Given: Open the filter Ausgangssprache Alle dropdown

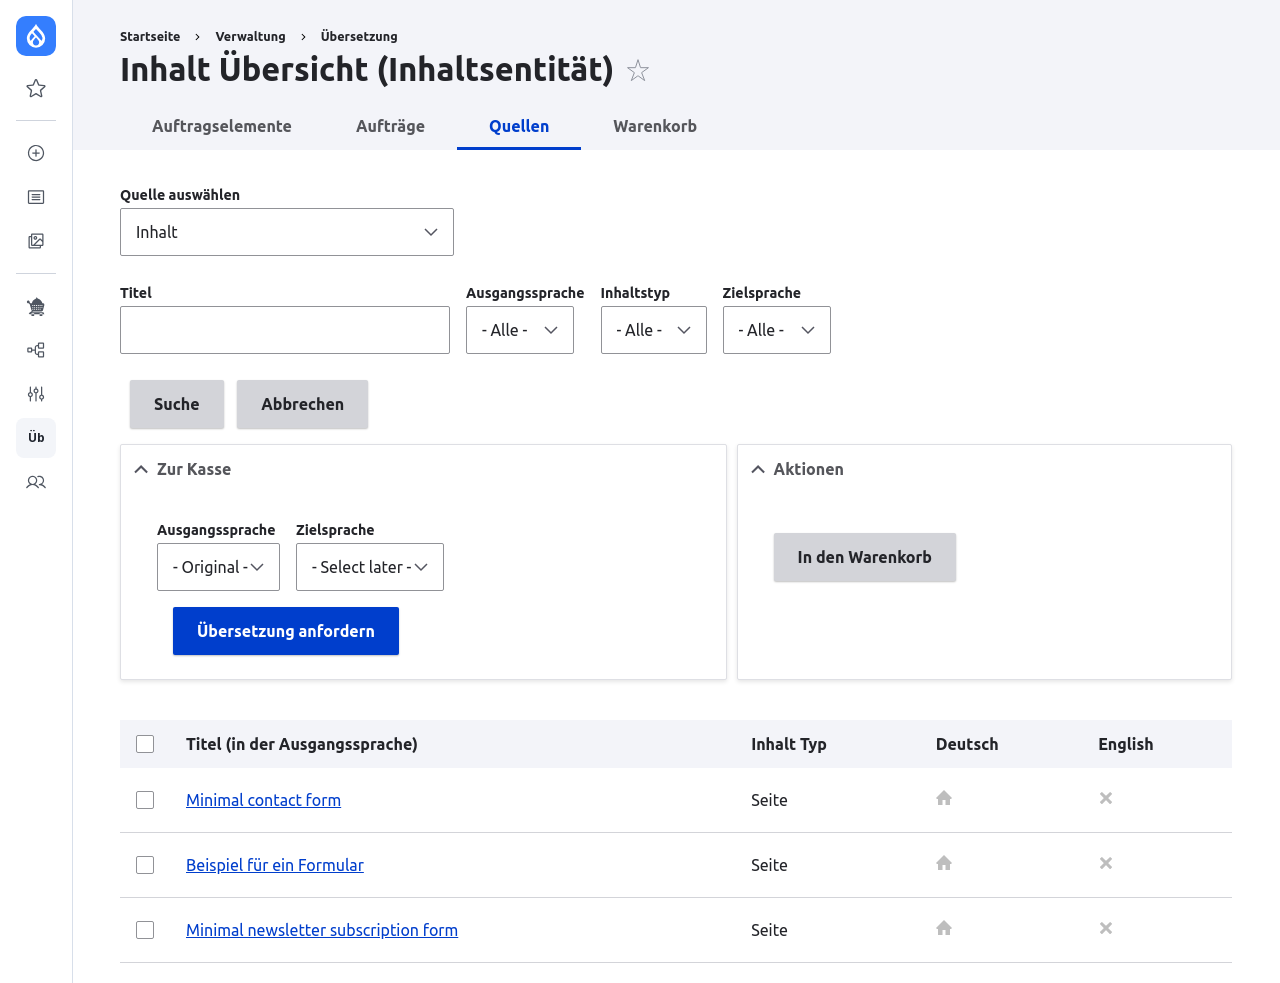Looking at the screenshot, I should (520, 330).
